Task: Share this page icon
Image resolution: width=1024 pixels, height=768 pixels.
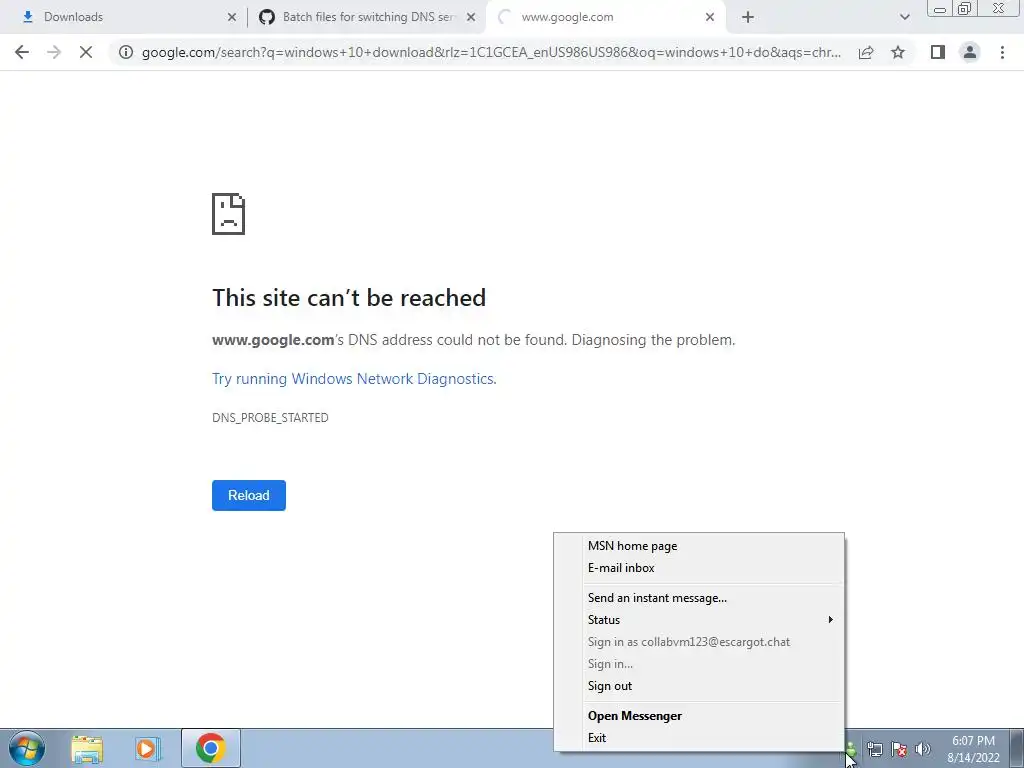Action: tap(866, 52)
